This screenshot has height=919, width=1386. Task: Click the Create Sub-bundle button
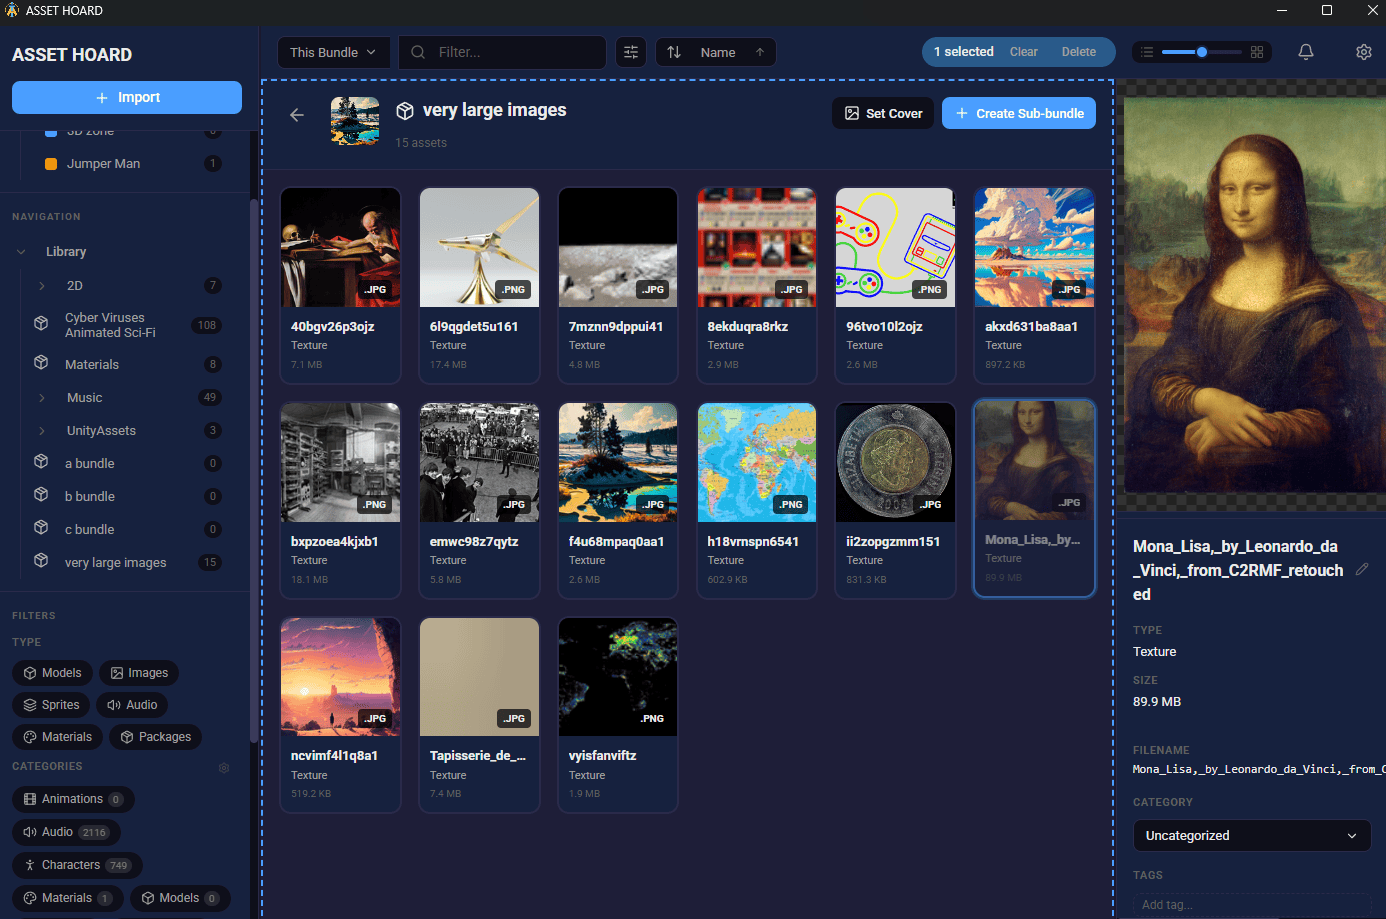(x=1018, y=113)
